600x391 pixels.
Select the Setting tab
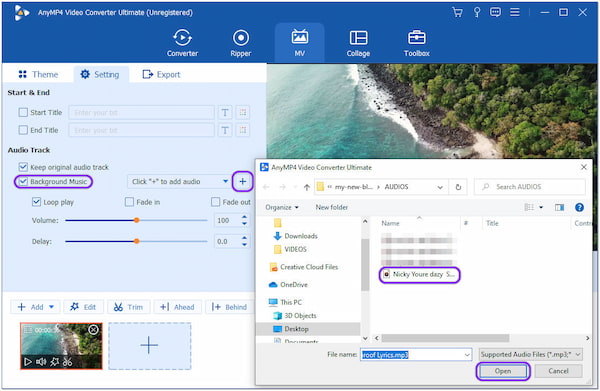pyautogui.click(x=100, y=74)
